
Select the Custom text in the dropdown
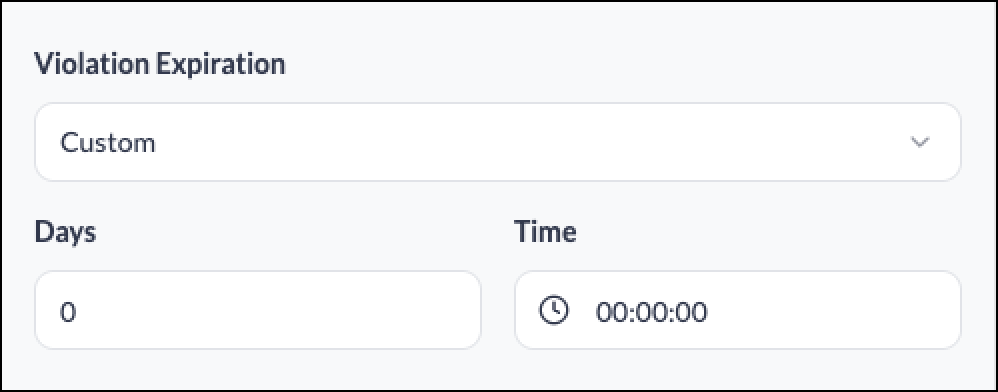(108, 143)
